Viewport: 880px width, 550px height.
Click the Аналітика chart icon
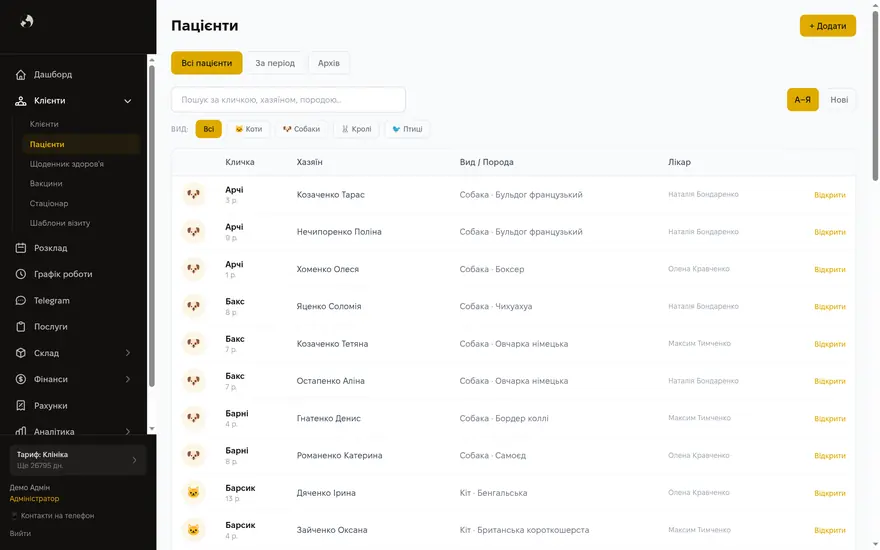(21, 432)
